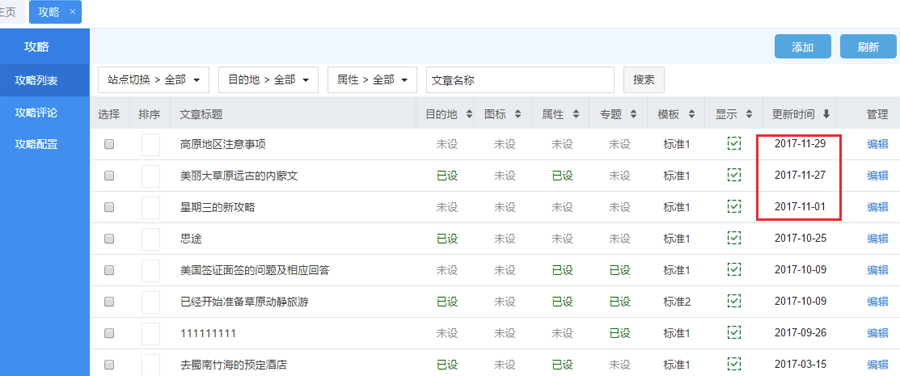Check the box for 高原地区注意事项
The image size is (900, 376).
109,145
